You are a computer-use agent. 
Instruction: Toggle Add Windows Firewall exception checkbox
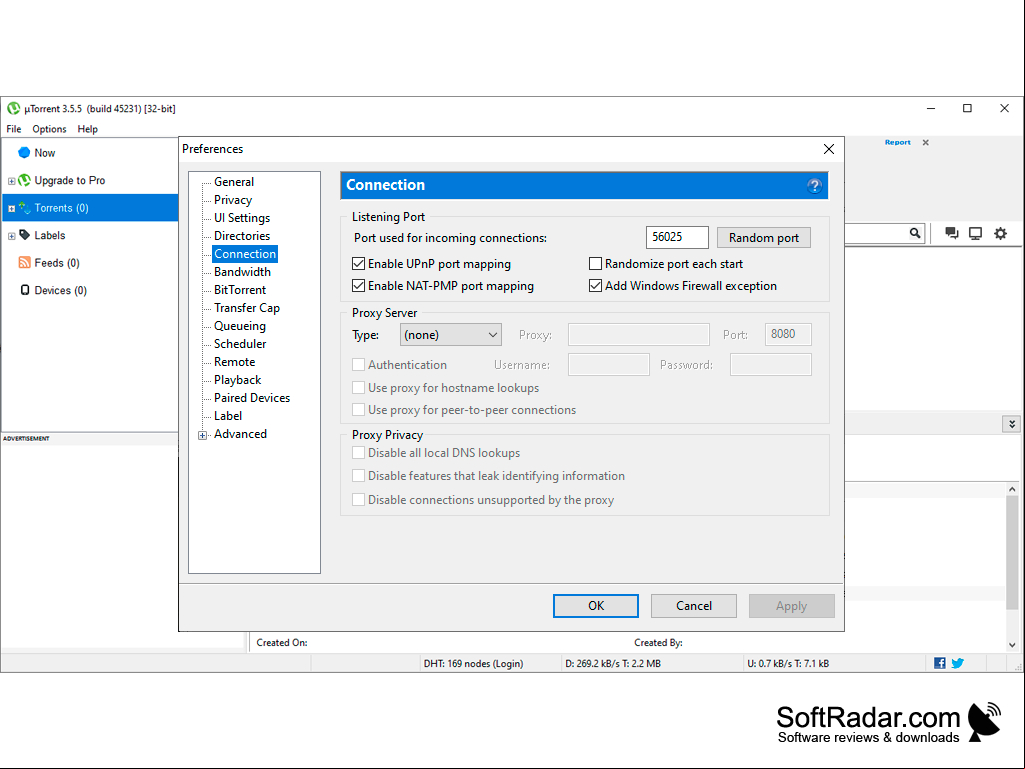click(595, 286)
